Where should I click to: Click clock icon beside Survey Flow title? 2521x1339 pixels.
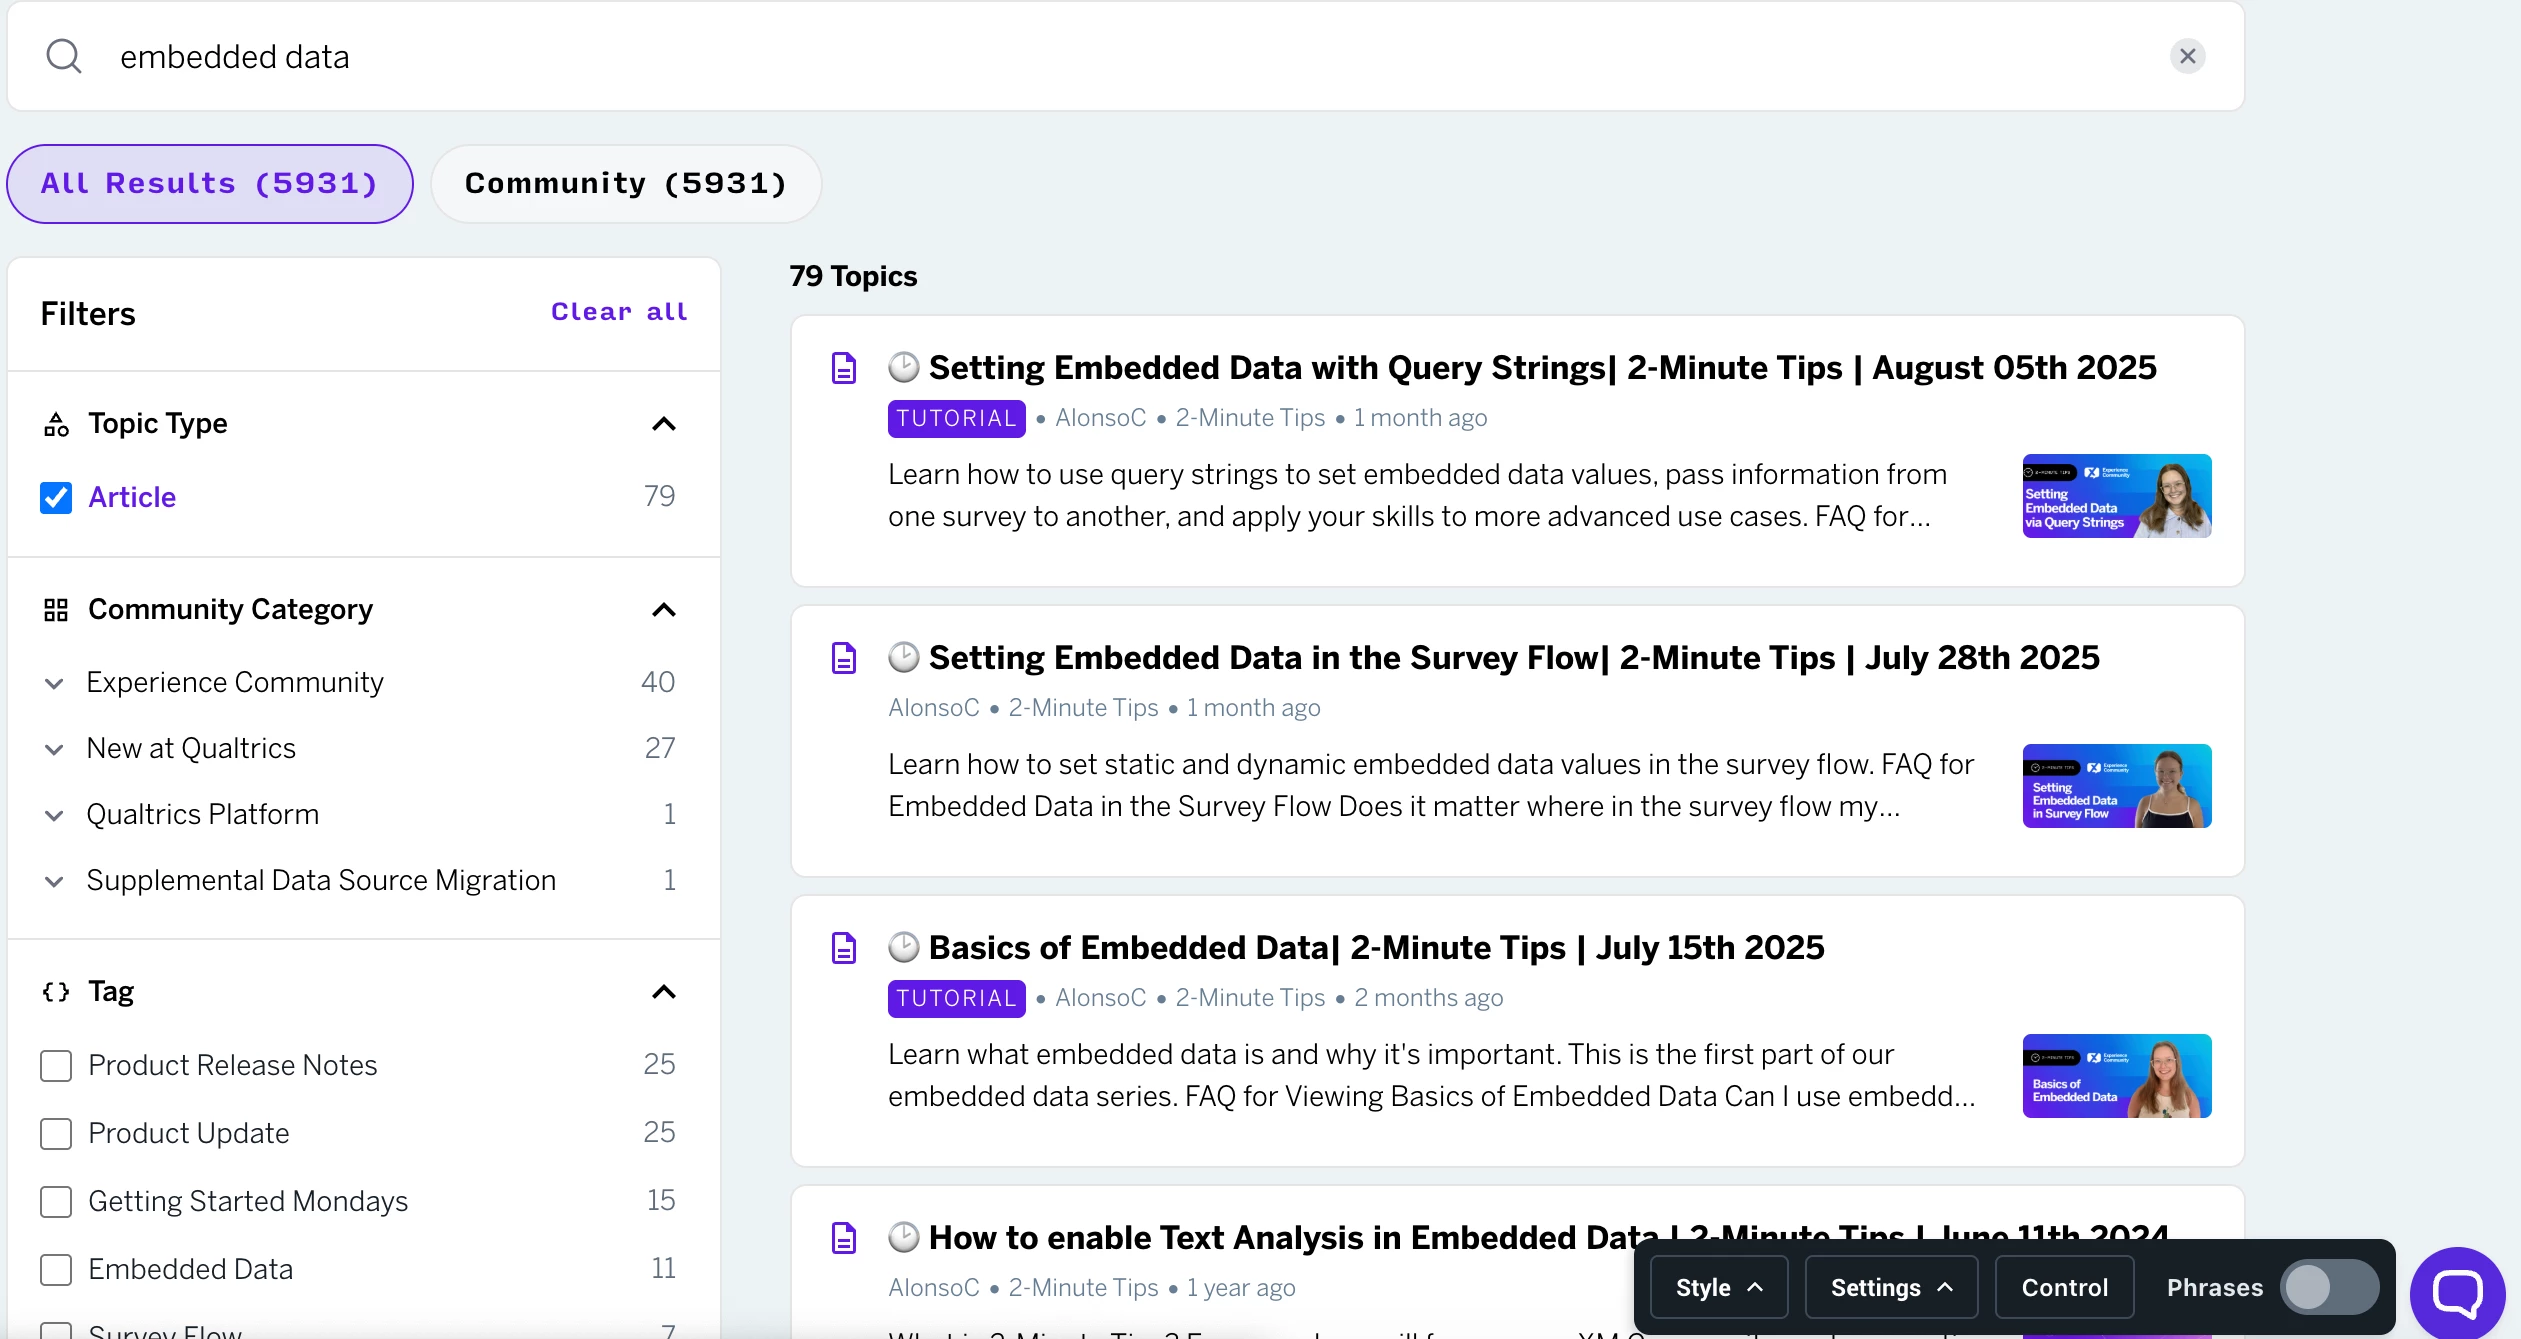[x=904, y=657]
